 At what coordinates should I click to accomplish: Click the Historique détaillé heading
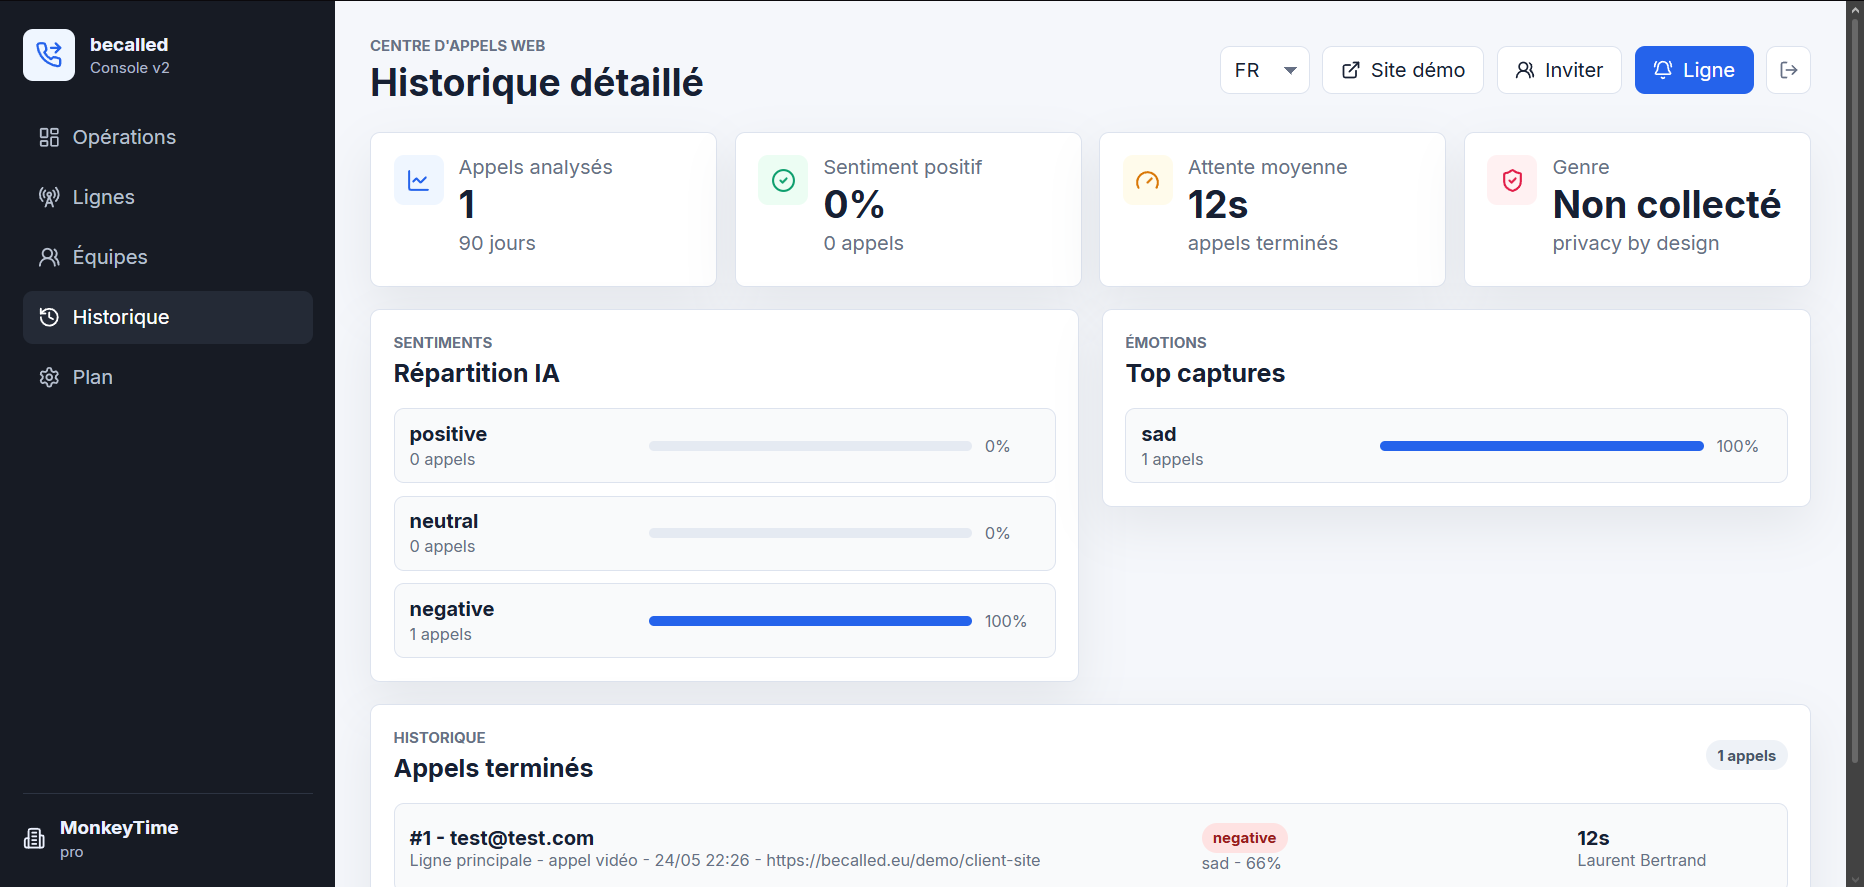tap(536, 83)
